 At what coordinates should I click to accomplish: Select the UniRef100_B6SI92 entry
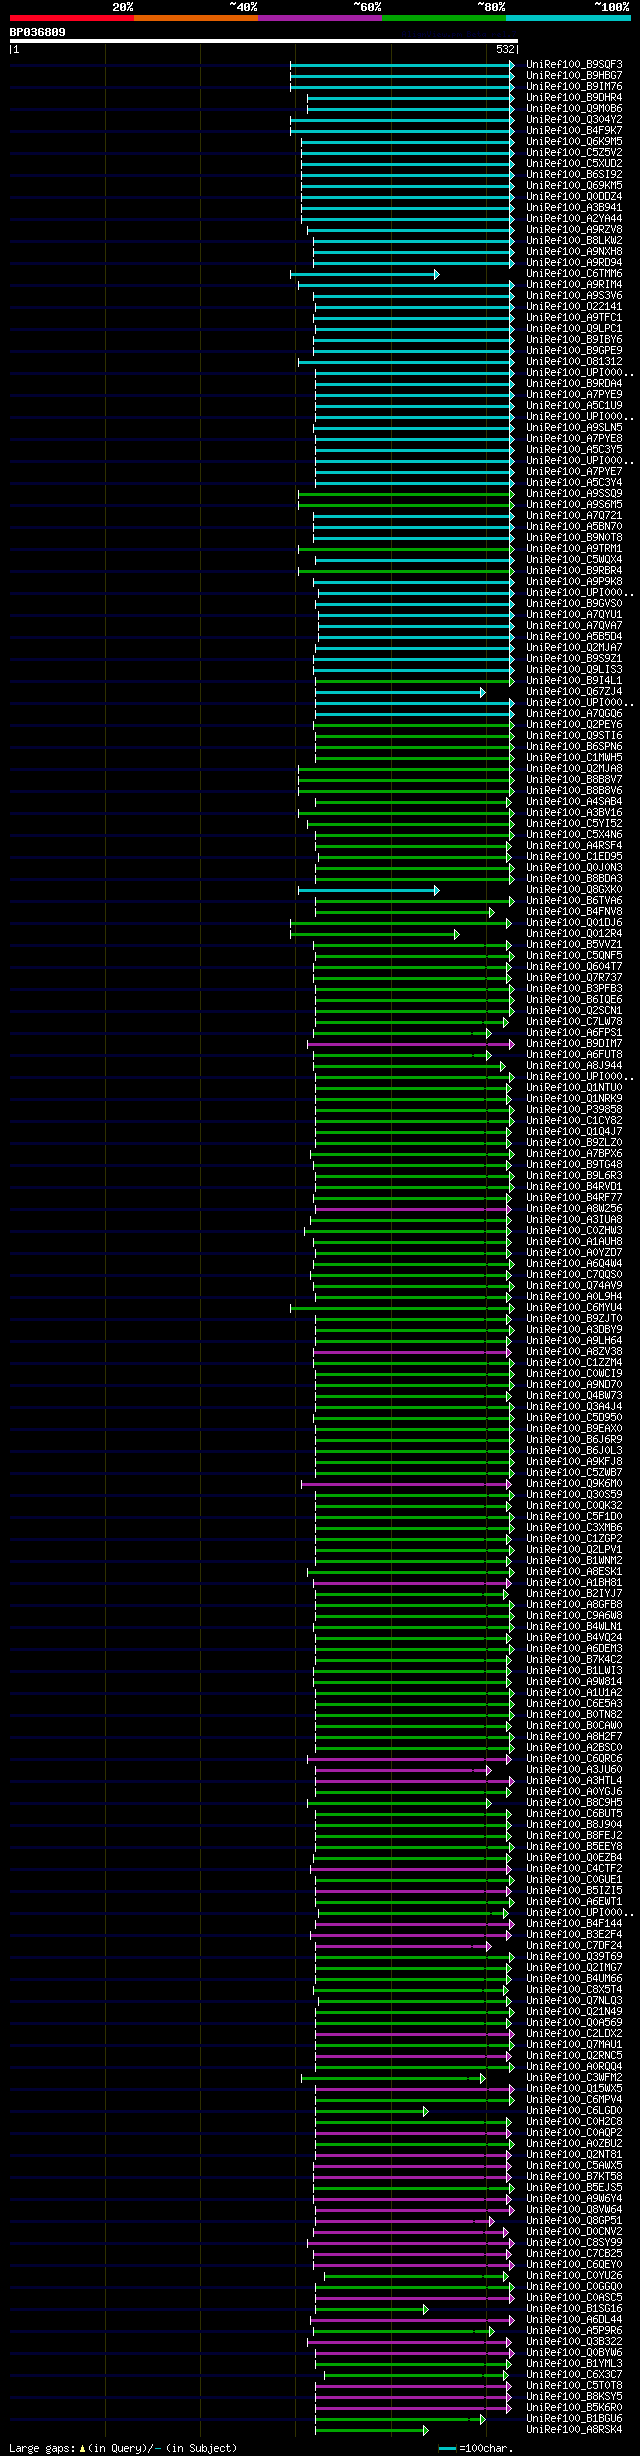[x=574, y=175]
